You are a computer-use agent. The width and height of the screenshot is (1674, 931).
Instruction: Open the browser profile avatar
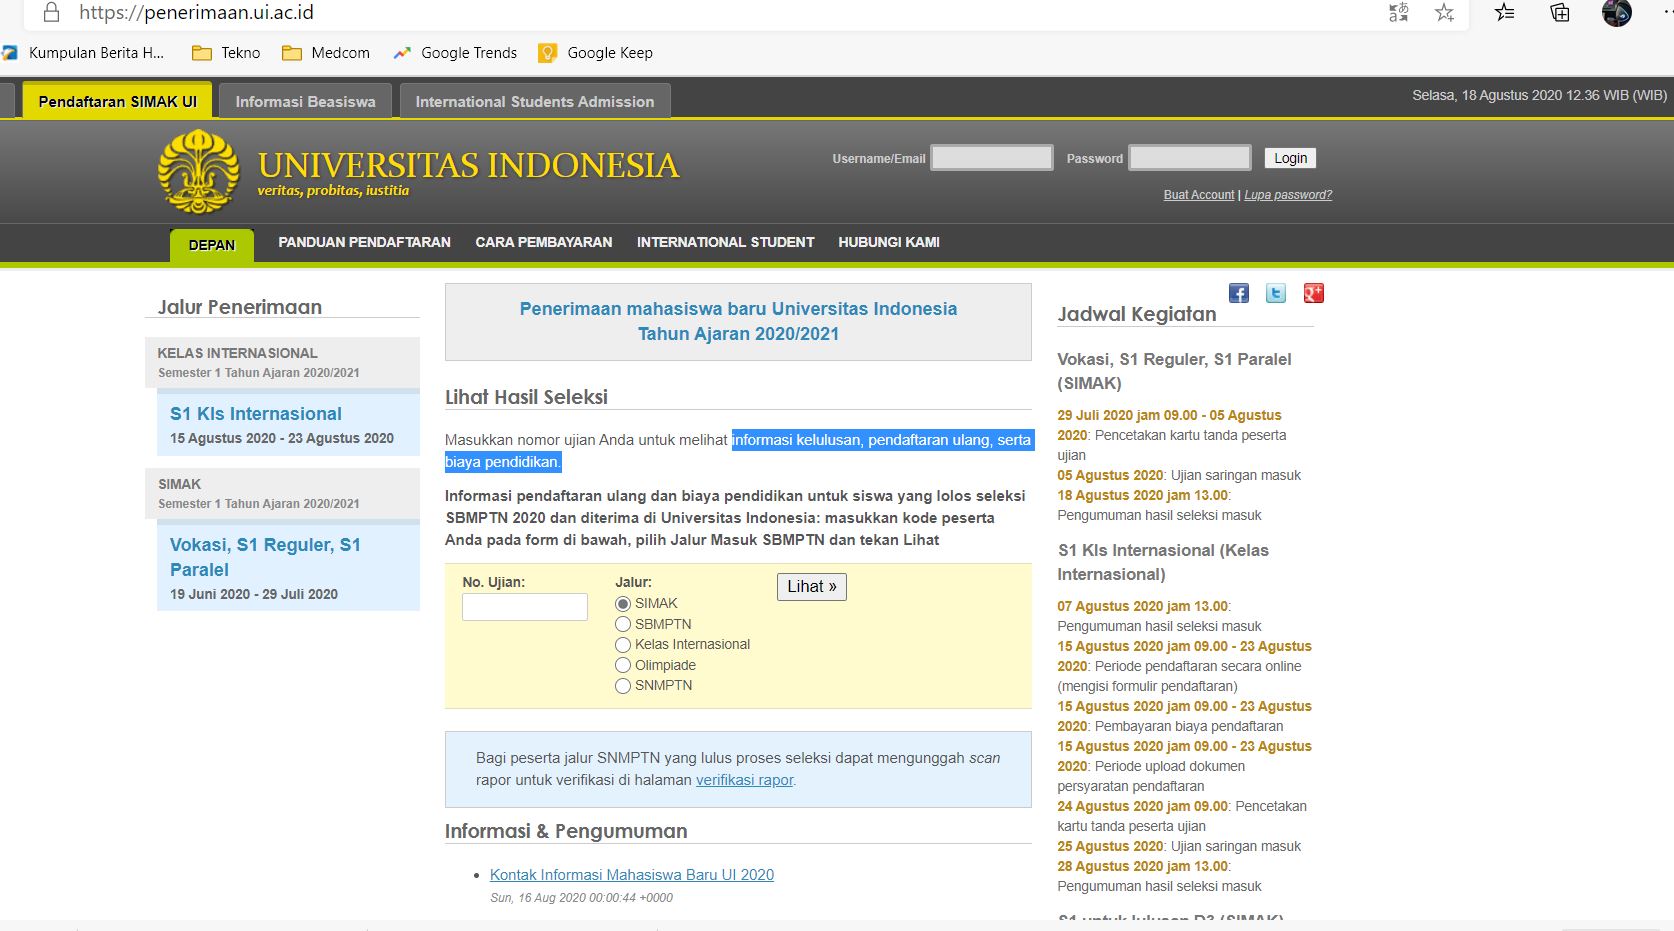1616,13
